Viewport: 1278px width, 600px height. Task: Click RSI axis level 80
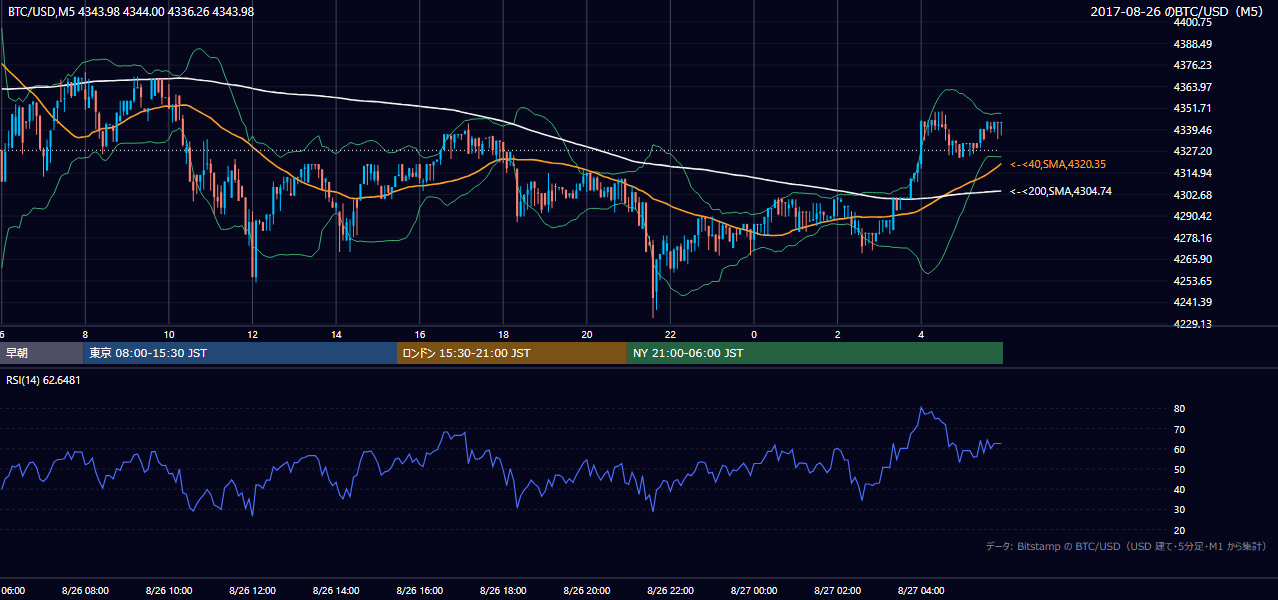click(1179, 409)
